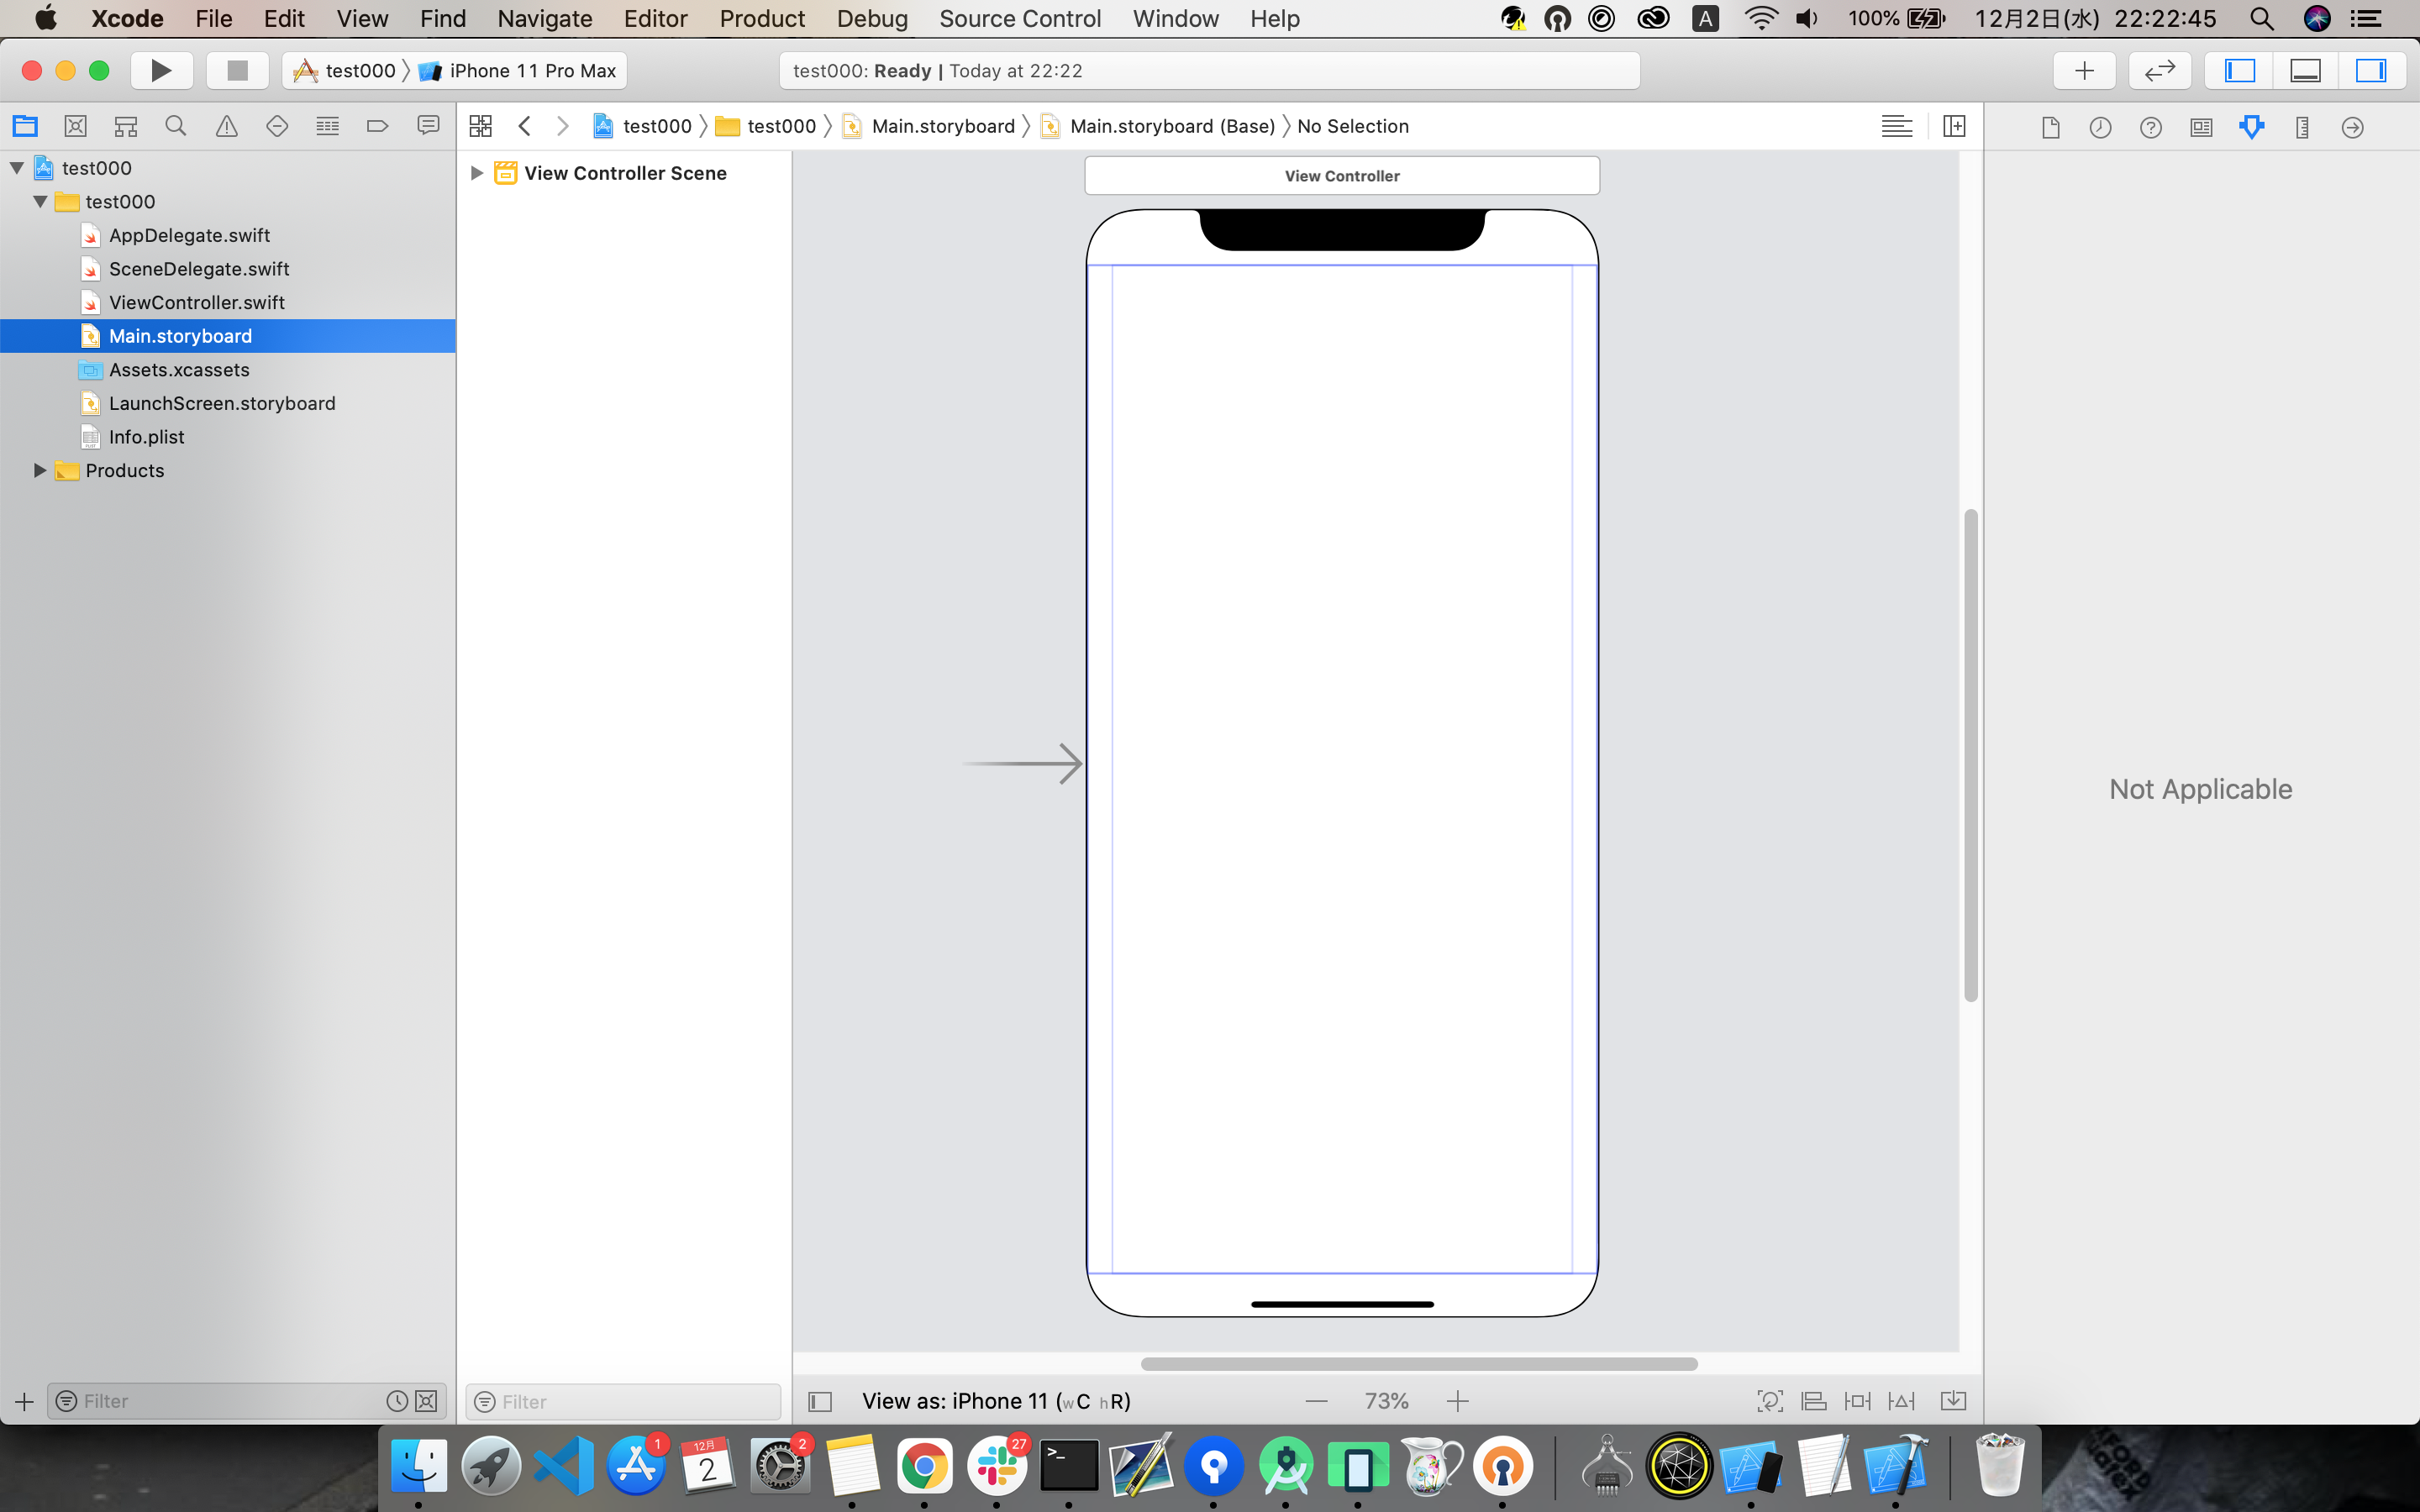Go back in editor history
The height and width of the screenshot is (1512, 2420).
(524, 126)
